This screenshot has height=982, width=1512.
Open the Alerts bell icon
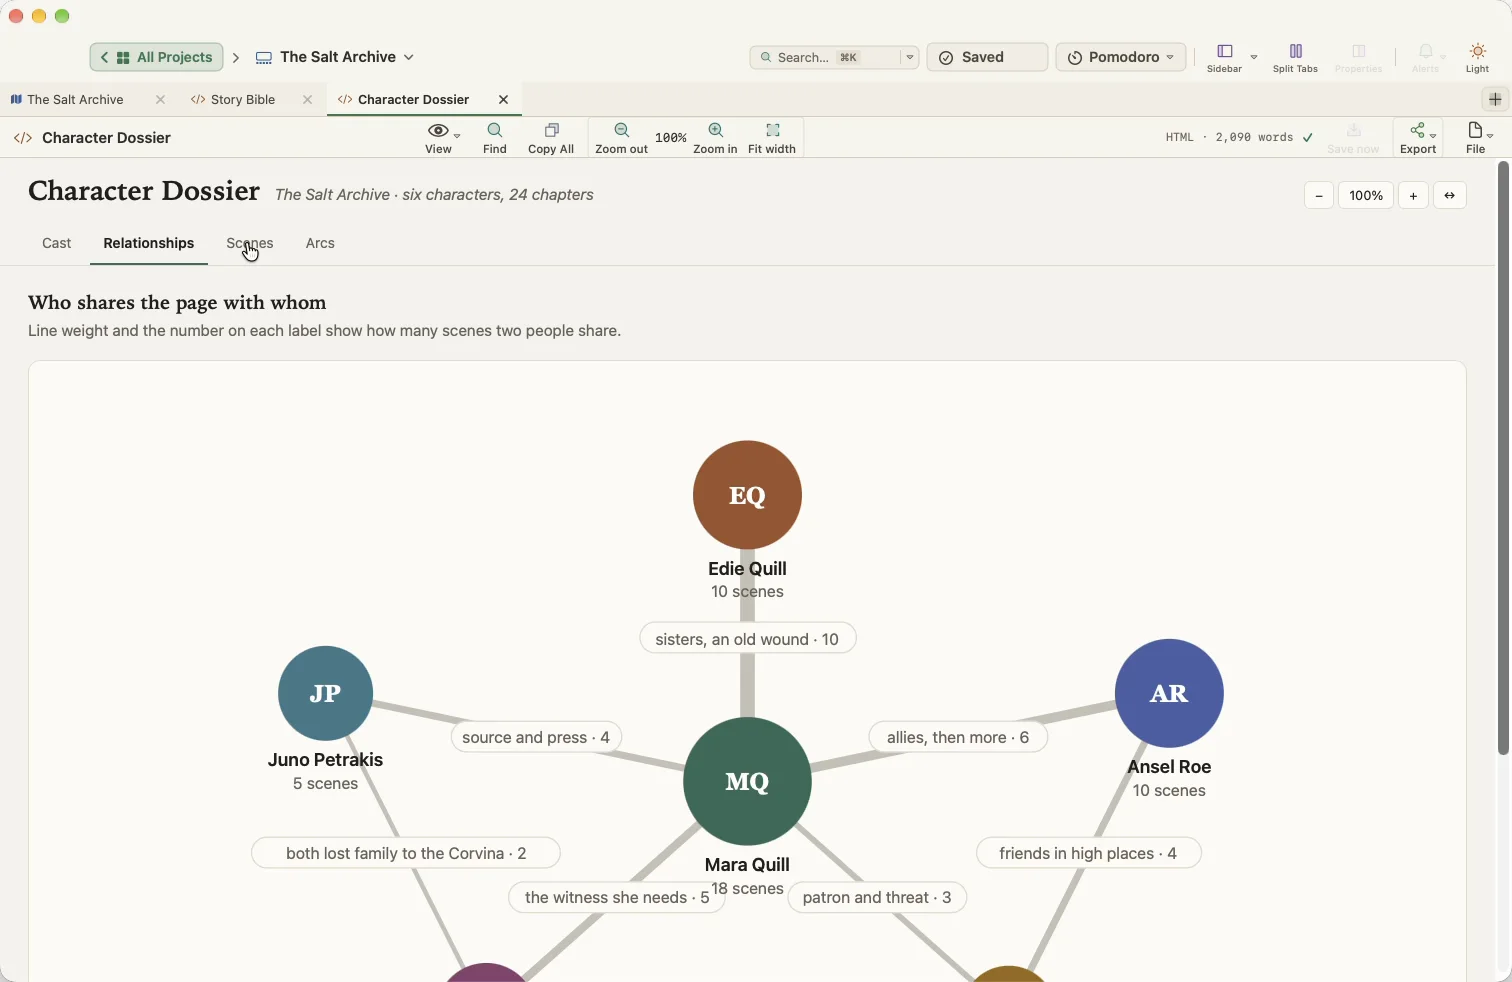click(x=1425, y=52)
